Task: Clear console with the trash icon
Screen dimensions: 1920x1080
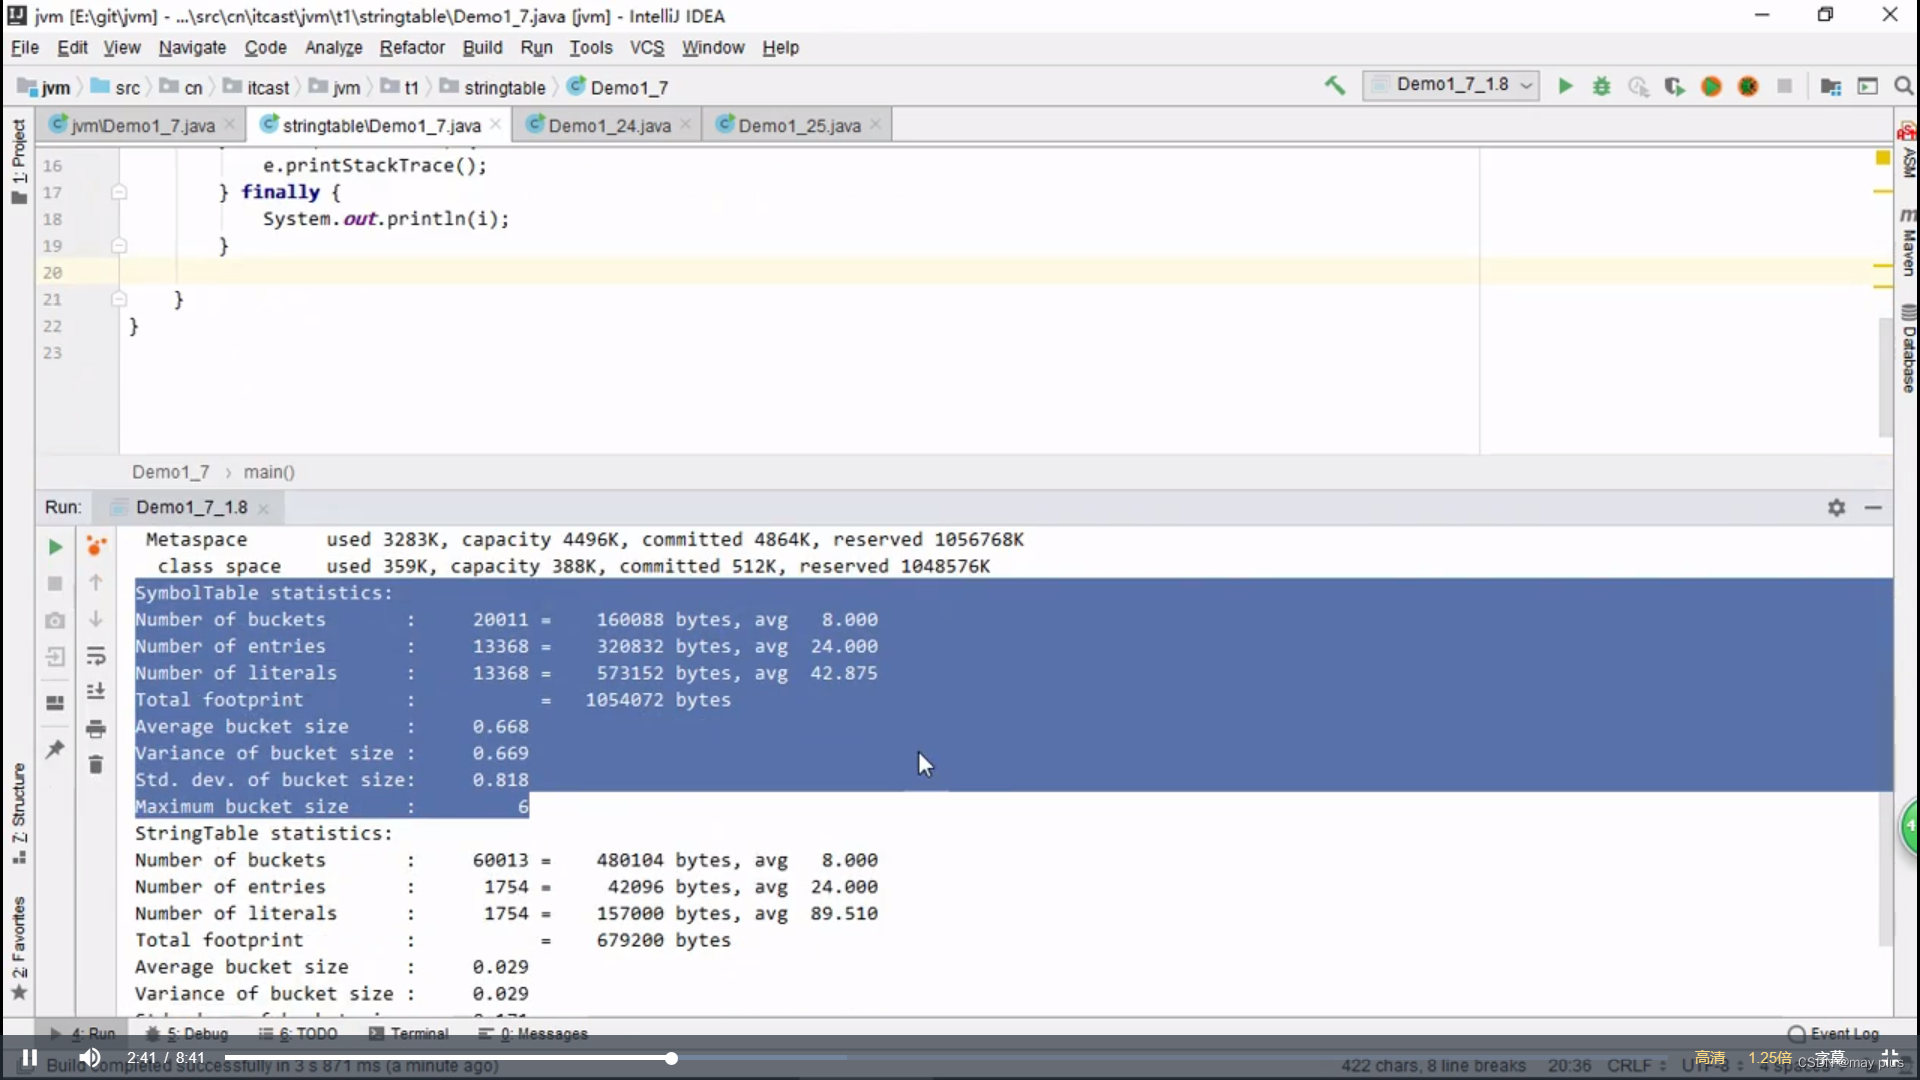Action: pyautogui.click(x=96, y=765)
